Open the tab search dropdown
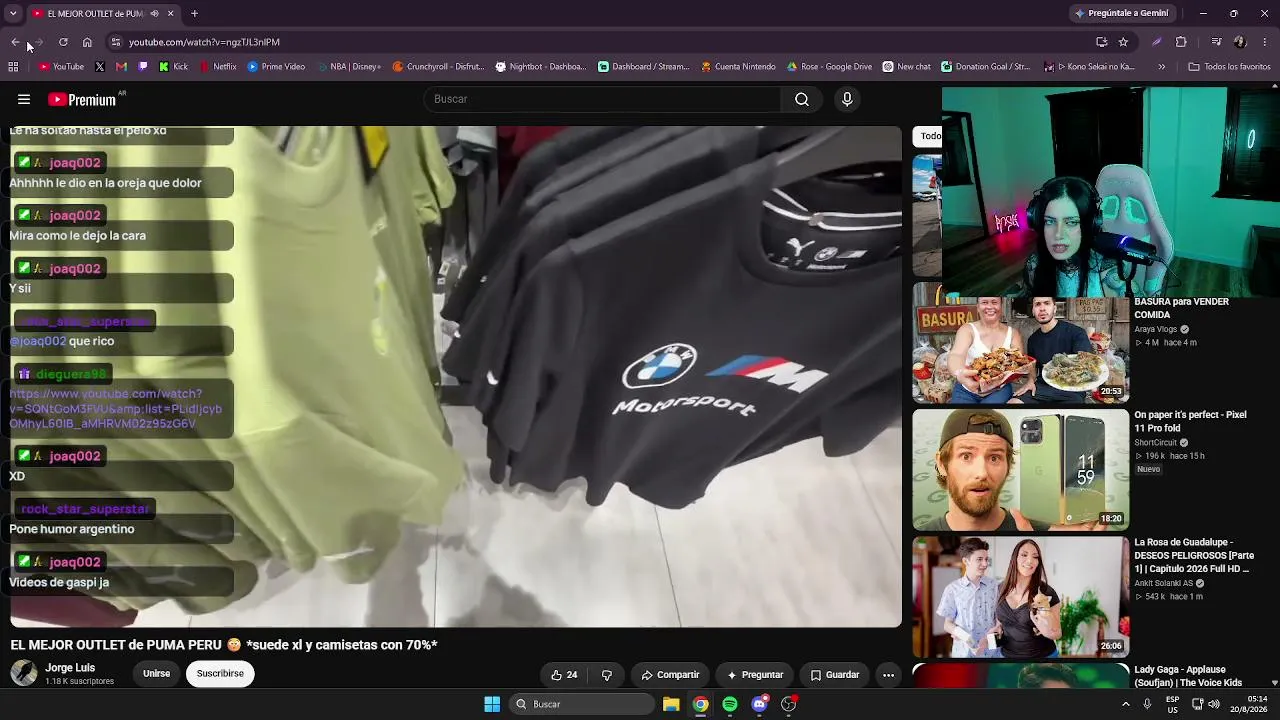Viewport: 1280px width, 720px height. (x=13, y=13)
